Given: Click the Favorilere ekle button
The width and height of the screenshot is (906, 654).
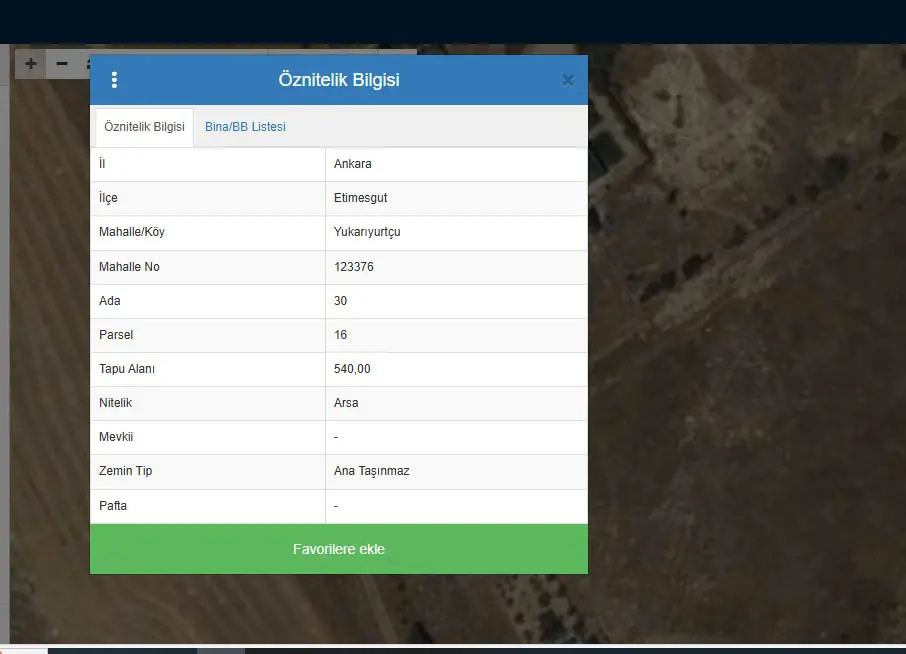Looking at the screenshot, I should click(339, 549).
